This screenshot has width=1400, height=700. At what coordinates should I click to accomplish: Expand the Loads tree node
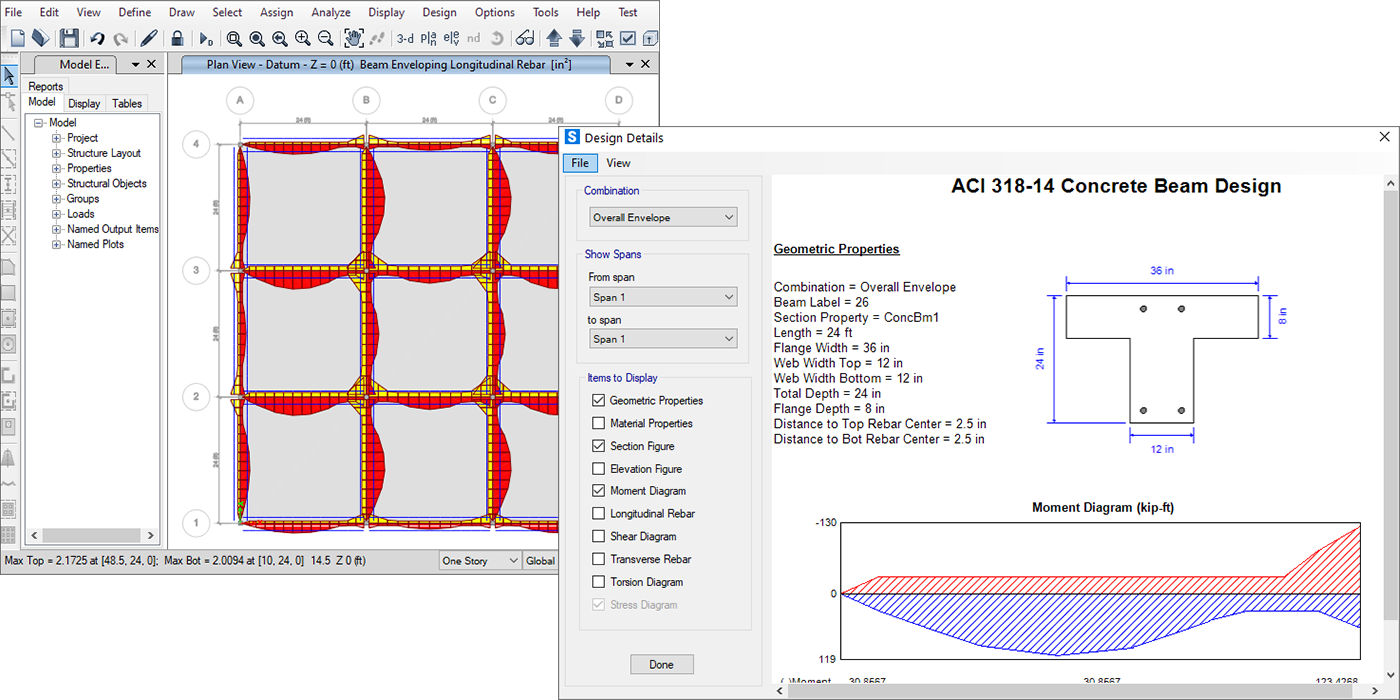tap(57, 214)
